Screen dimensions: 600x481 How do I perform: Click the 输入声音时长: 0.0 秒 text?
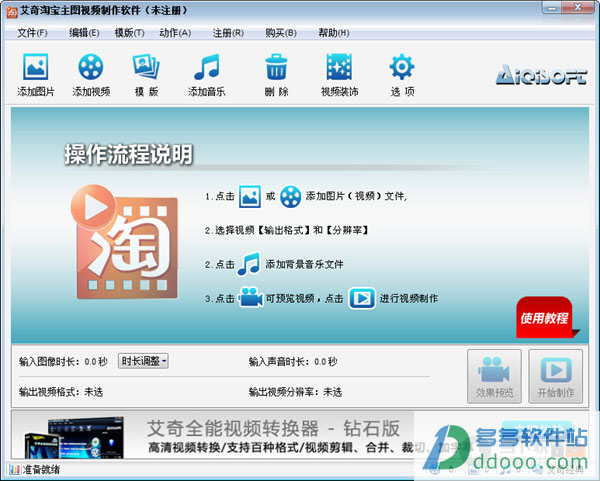[293, 362]
